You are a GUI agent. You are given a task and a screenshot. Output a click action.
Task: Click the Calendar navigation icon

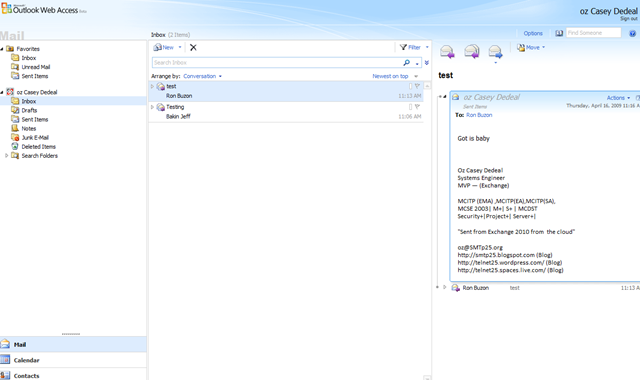coord(5,360)
